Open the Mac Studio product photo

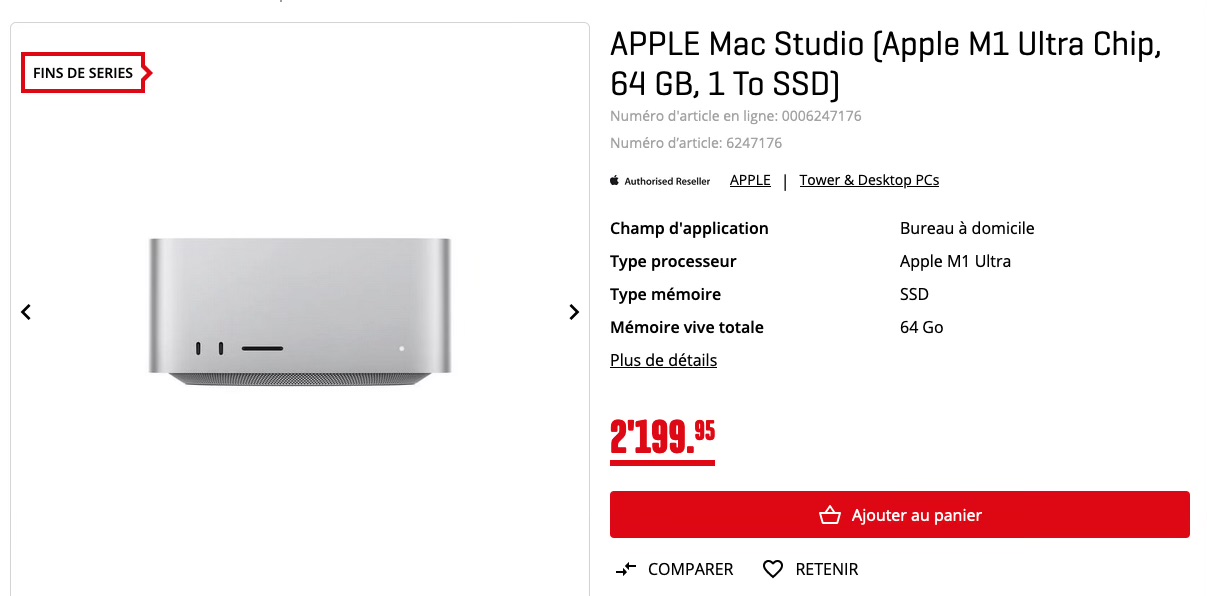(x=300, y=311)
